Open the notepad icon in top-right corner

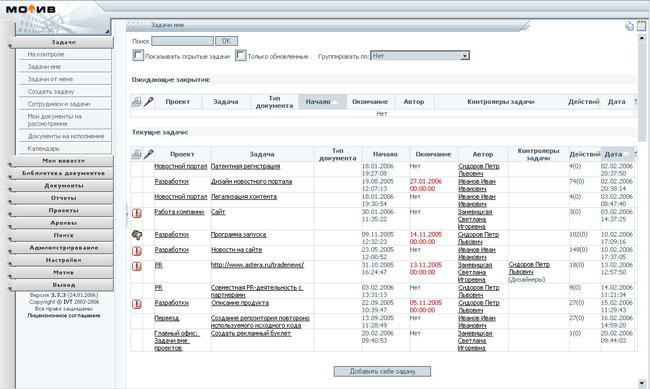[641, 26]
